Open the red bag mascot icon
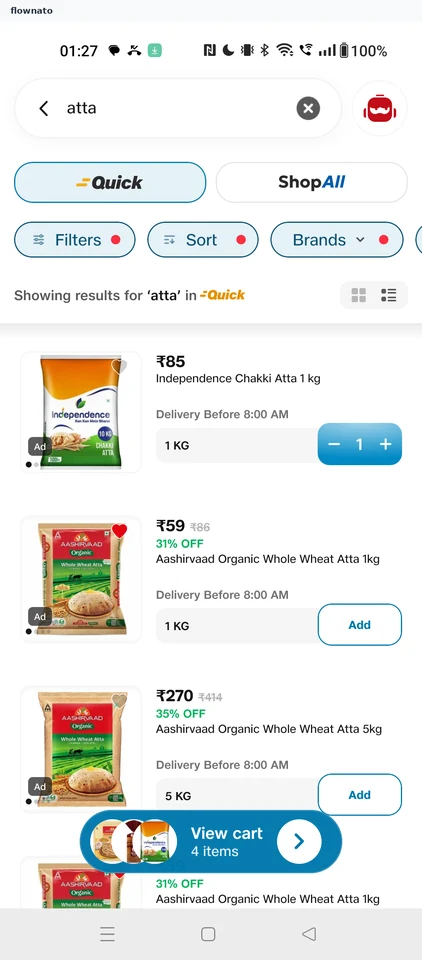The image size is (422, 960). tap(380, 108)
